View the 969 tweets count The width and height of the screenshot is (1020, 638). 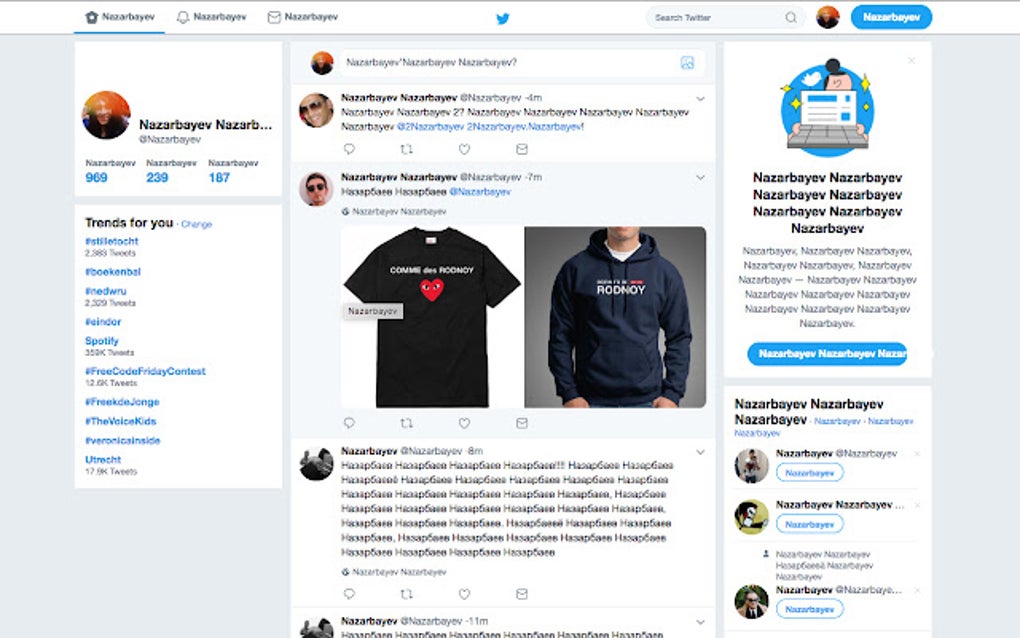click(x=96, y=178)
